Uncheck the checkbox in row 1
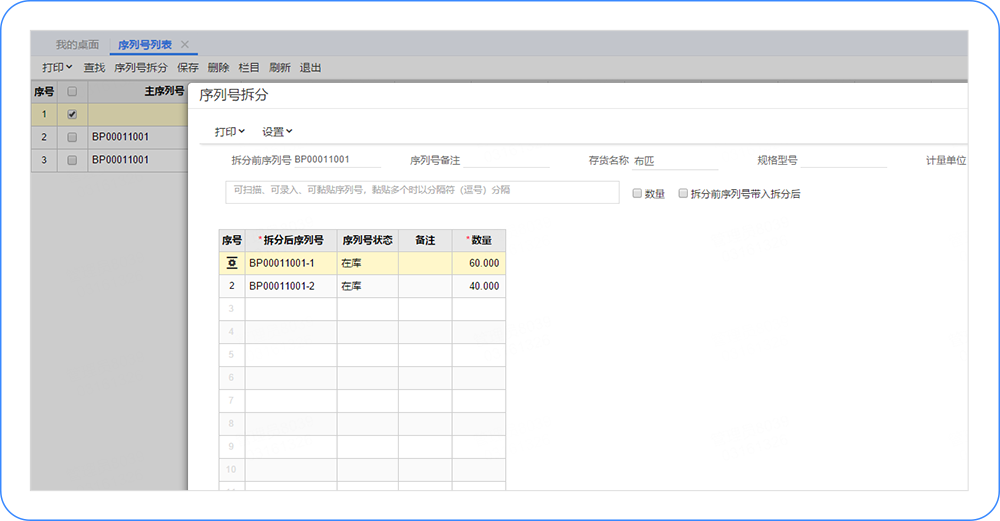The image size is (1000, 521). 72,115
